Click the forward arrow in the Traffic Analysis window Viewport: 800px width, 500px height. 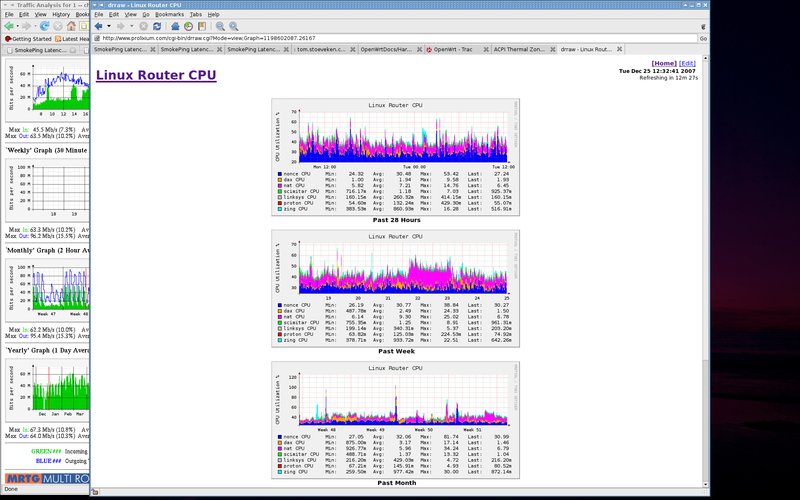[x=26, y=26]
